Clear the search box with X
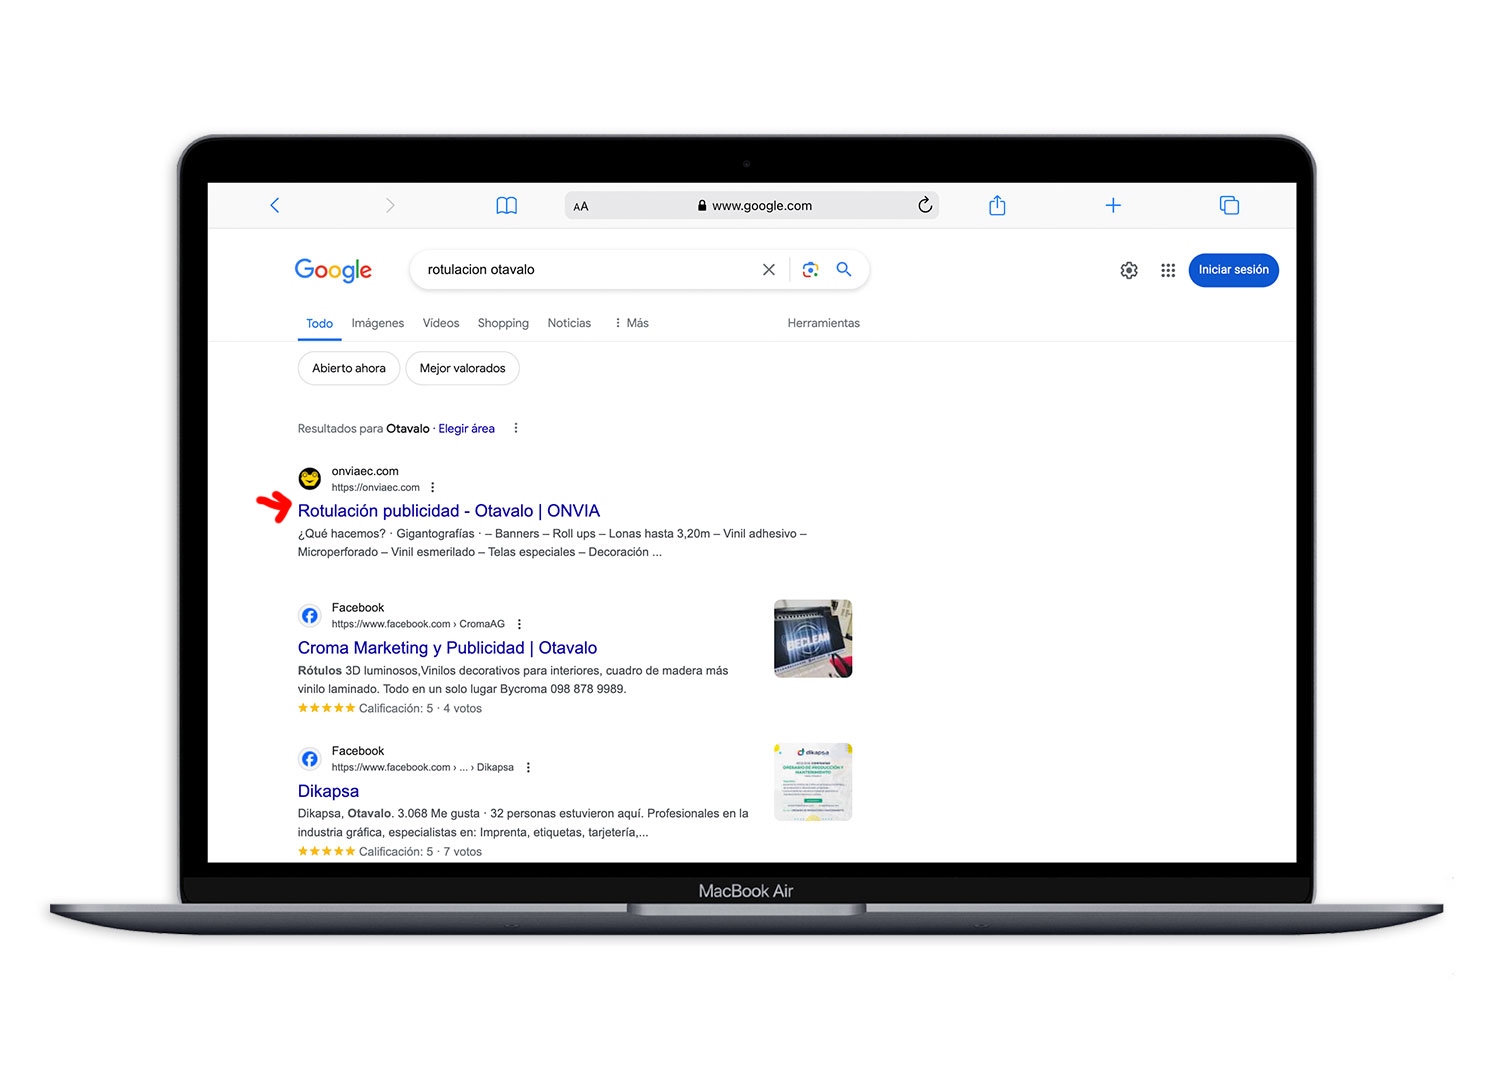This screenshot has height=1083, width=1500. tap(768, 270)
